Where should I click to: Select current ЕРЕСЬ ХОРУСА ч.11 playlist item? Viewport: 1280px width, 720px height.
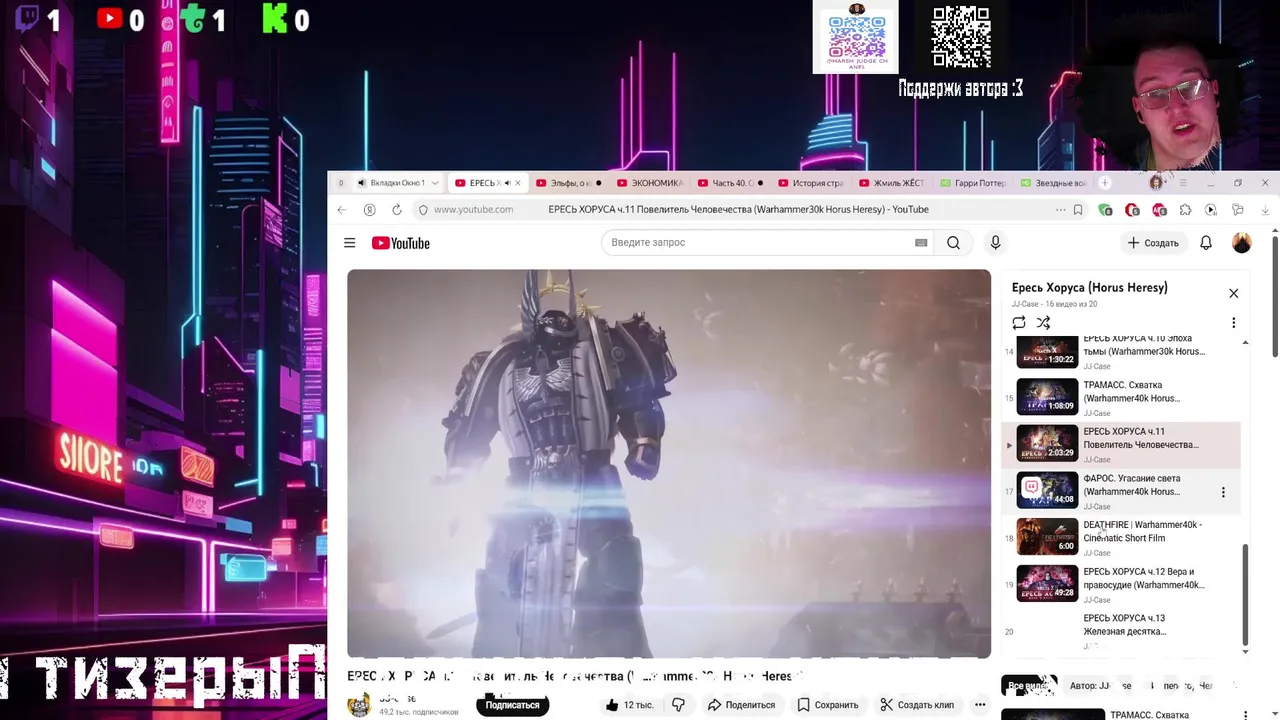tap(1123, 445)
